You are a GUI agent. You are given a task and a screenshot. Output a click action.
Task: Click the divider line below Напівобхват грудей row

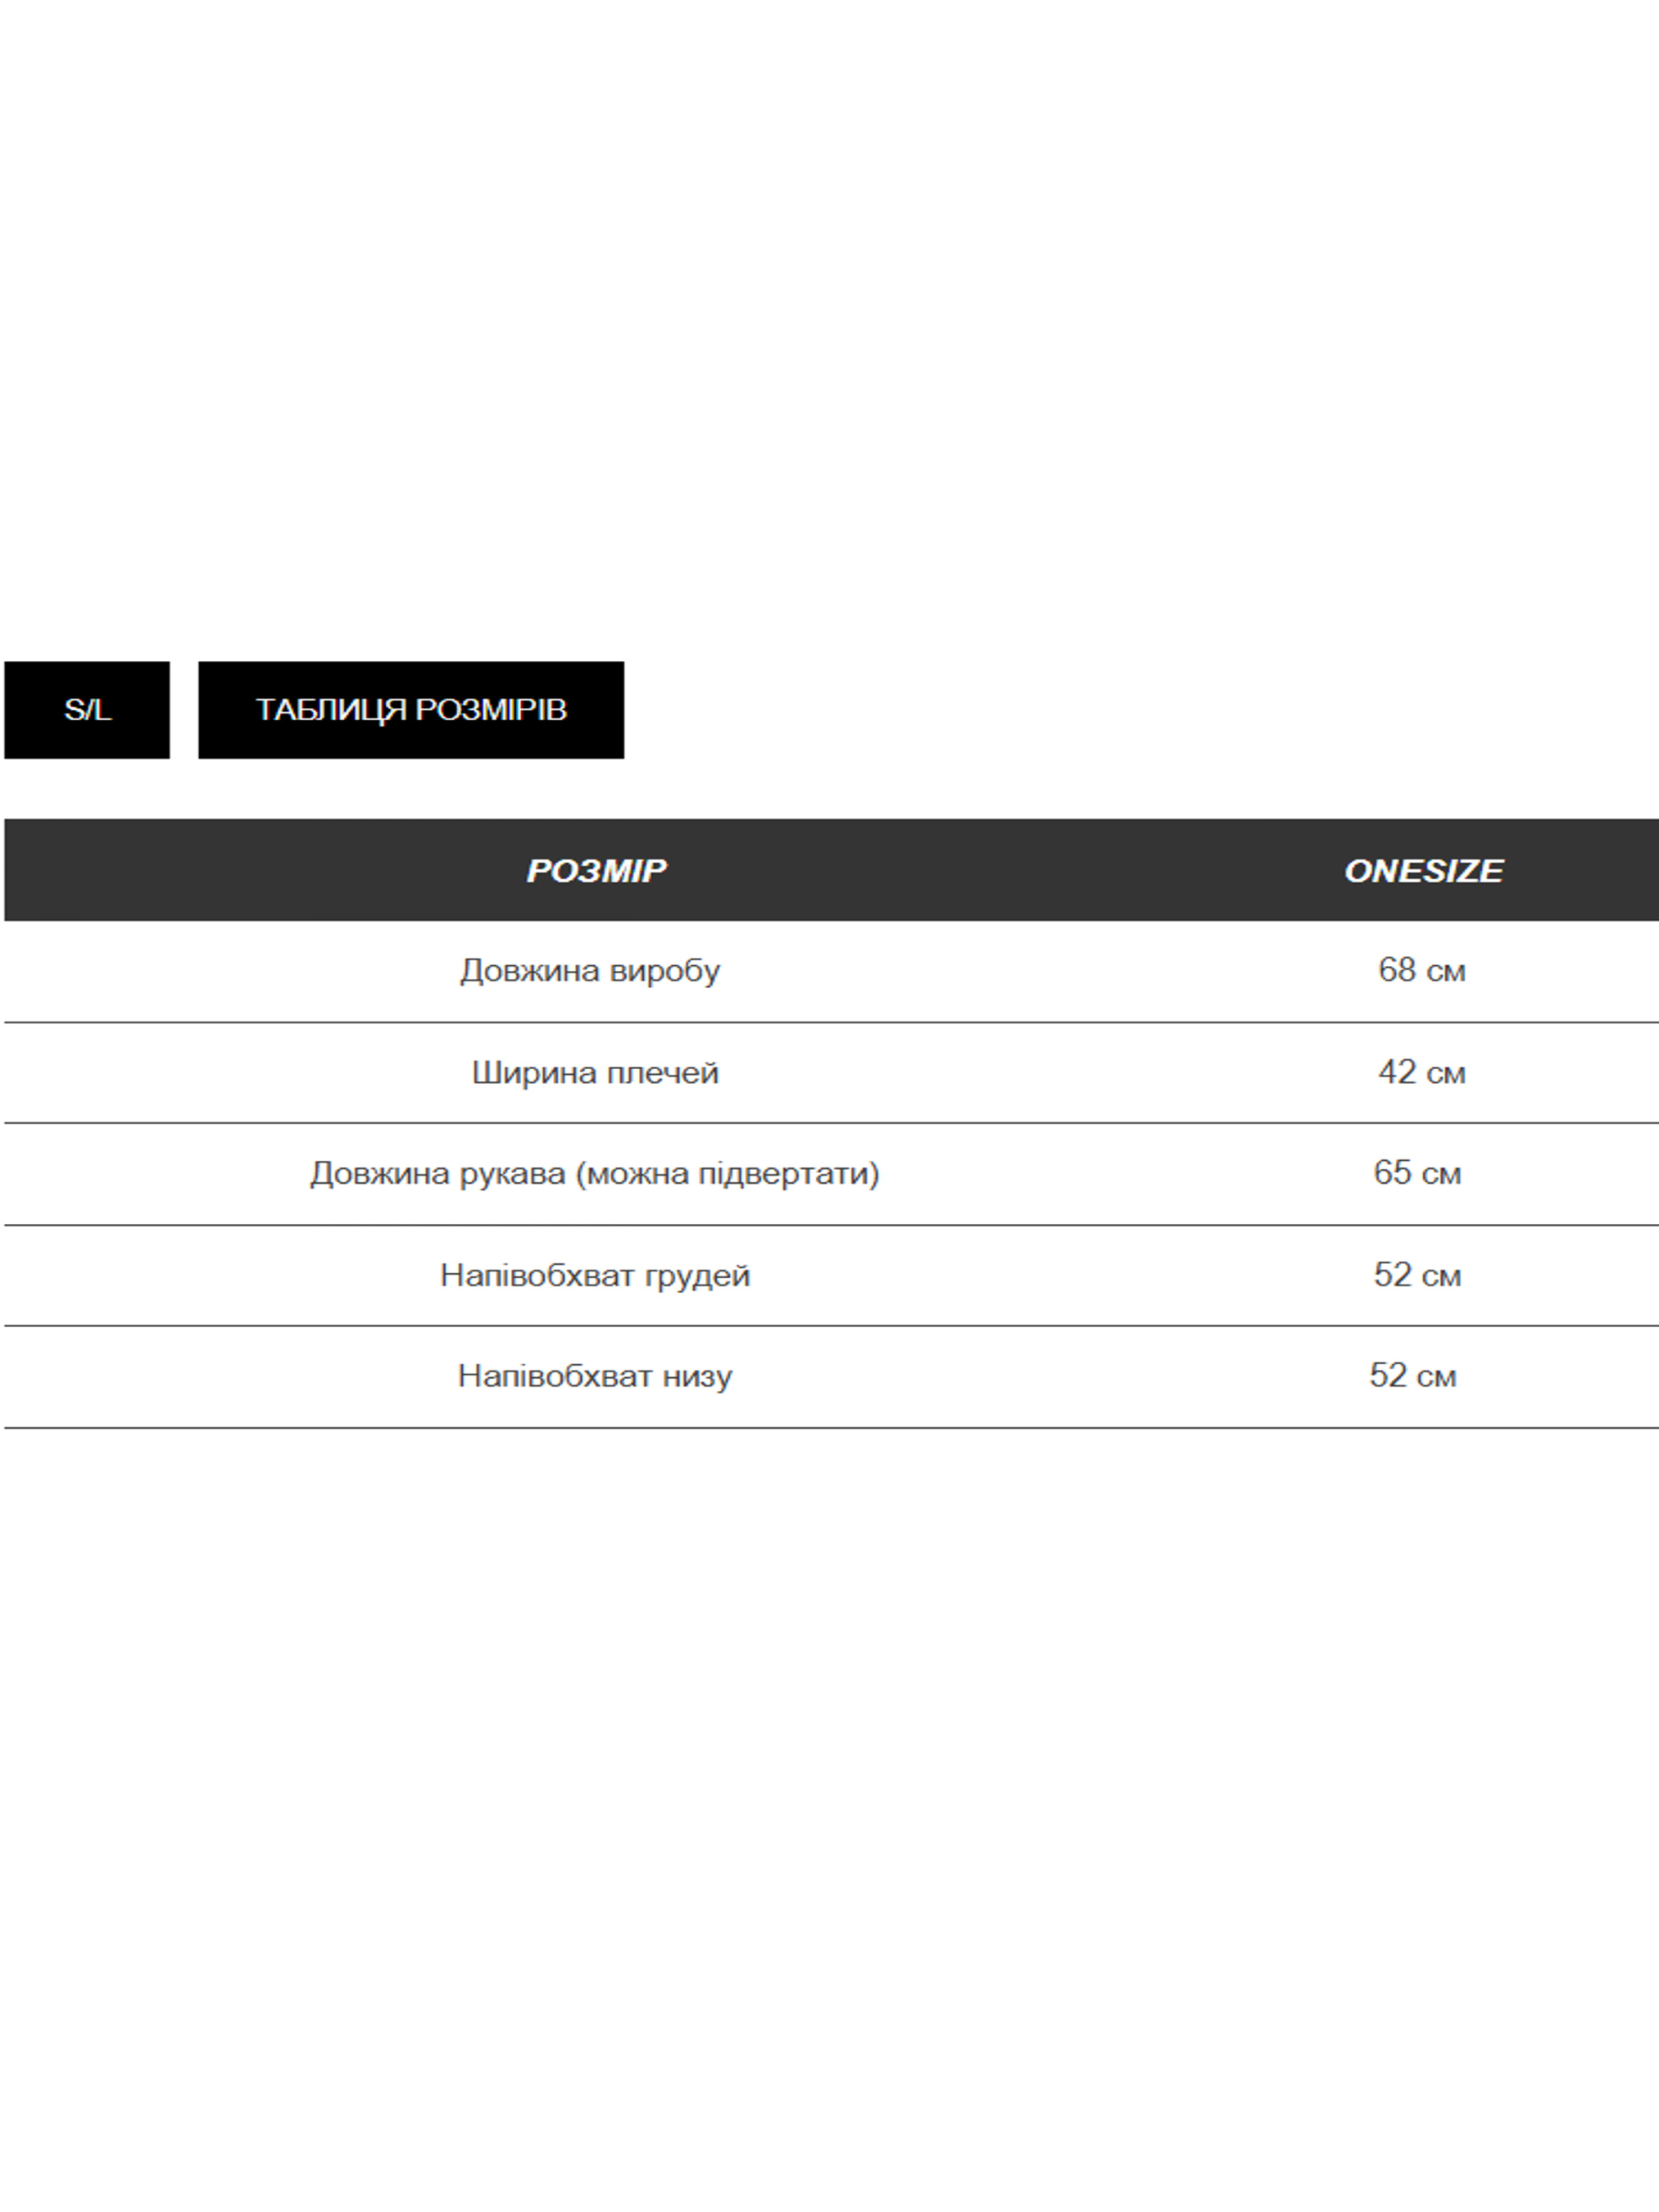click(830, 1326)
